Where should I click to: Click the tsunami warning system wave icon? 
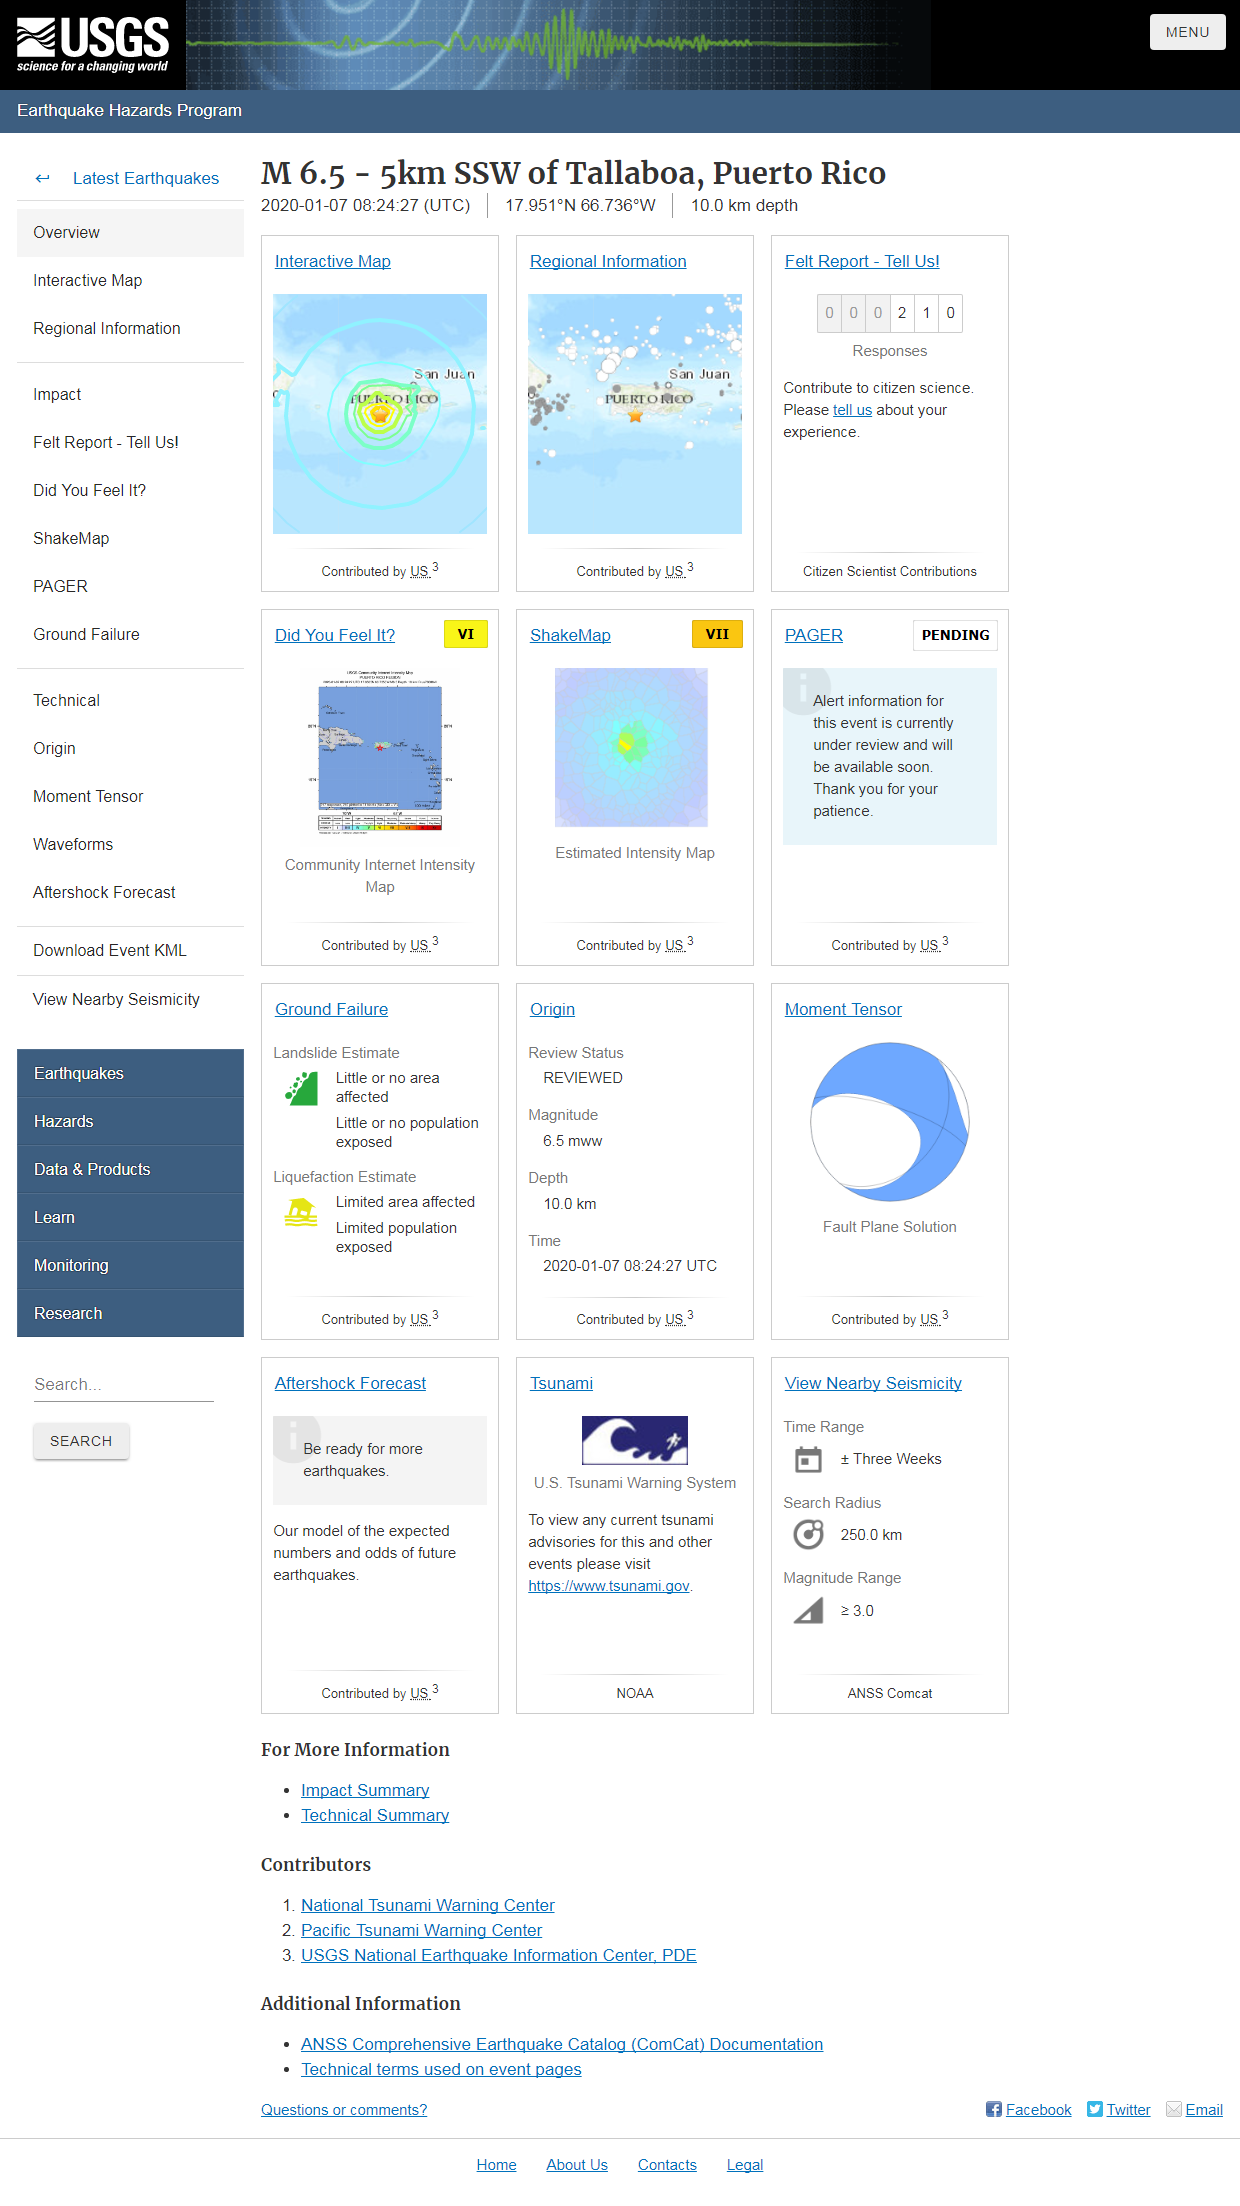click(634, 1440)
